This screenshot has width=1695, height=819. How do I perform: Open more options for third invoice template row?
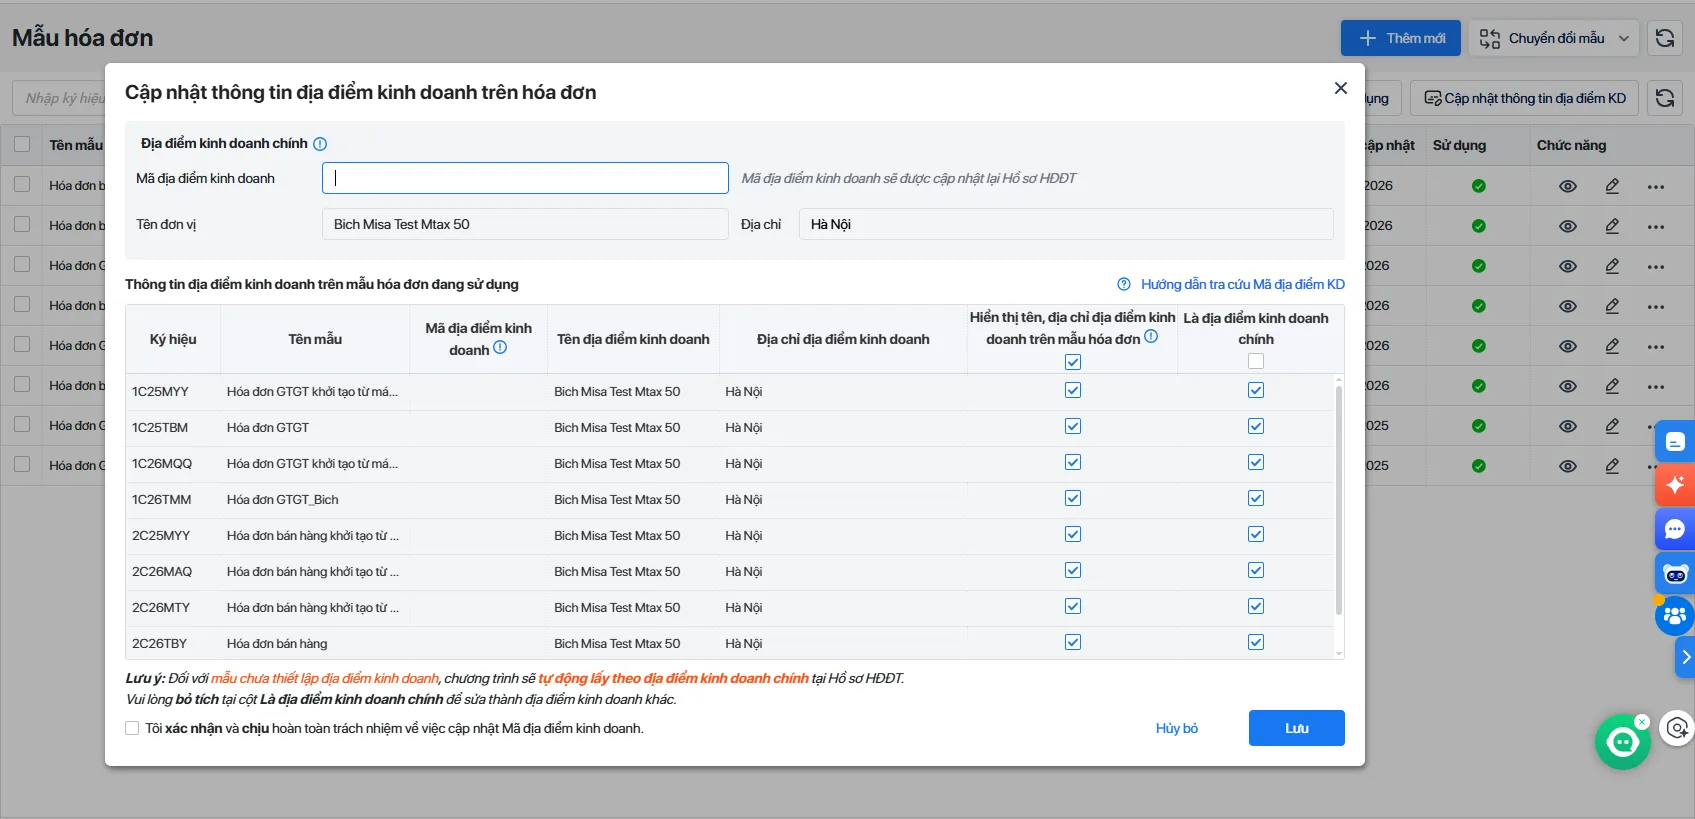click(x=1656, y=266)
